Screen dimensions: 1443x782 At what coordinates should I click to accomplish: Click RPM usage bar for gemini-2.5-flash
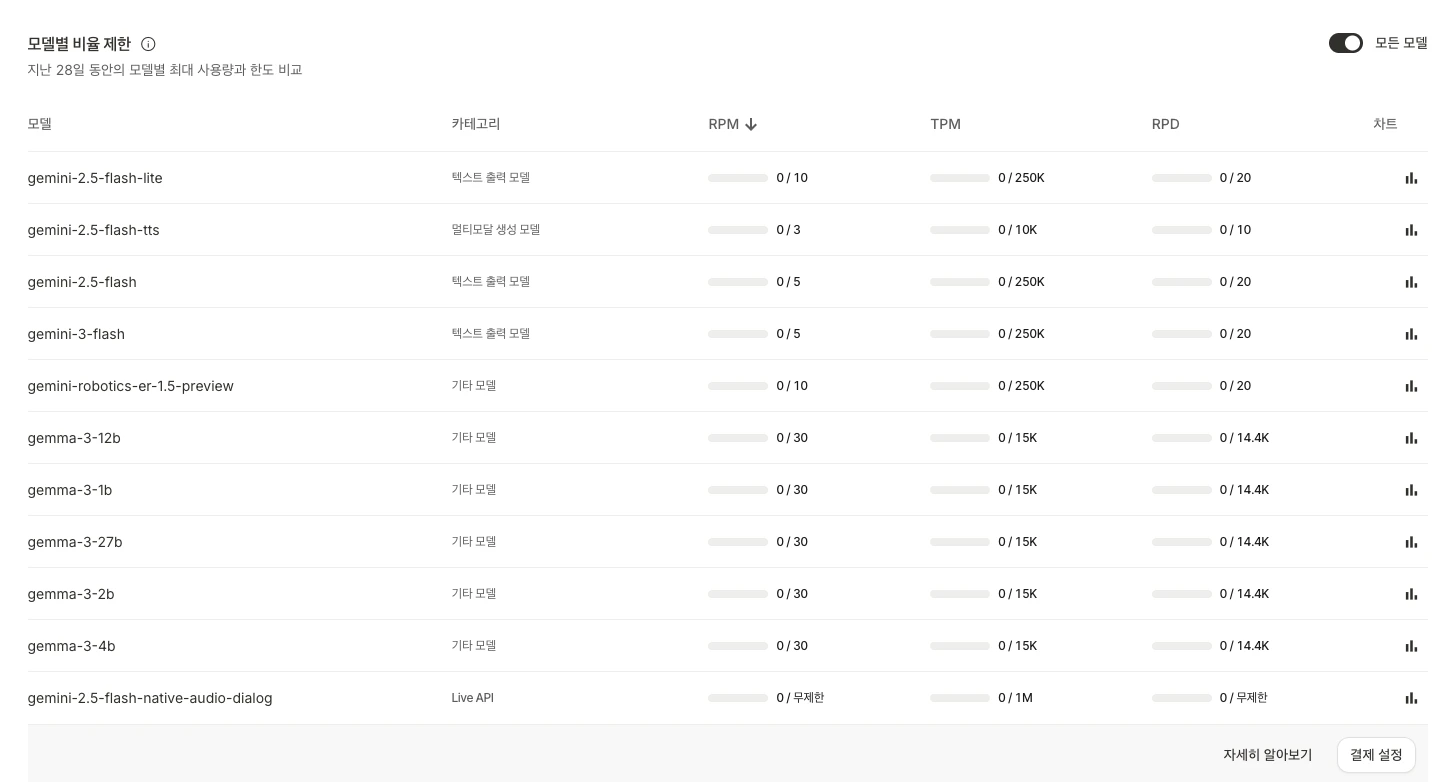738,282
